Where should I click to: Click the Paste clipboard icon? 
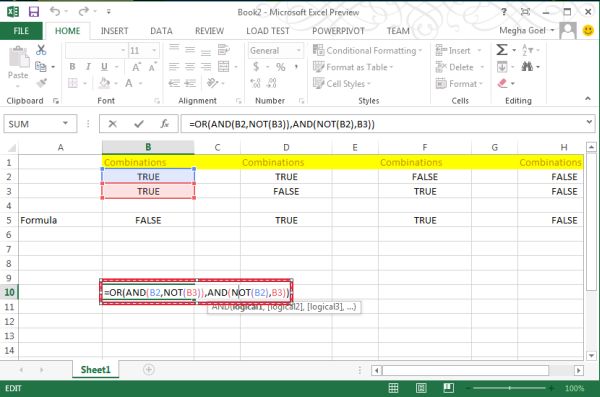click(18, 57)
